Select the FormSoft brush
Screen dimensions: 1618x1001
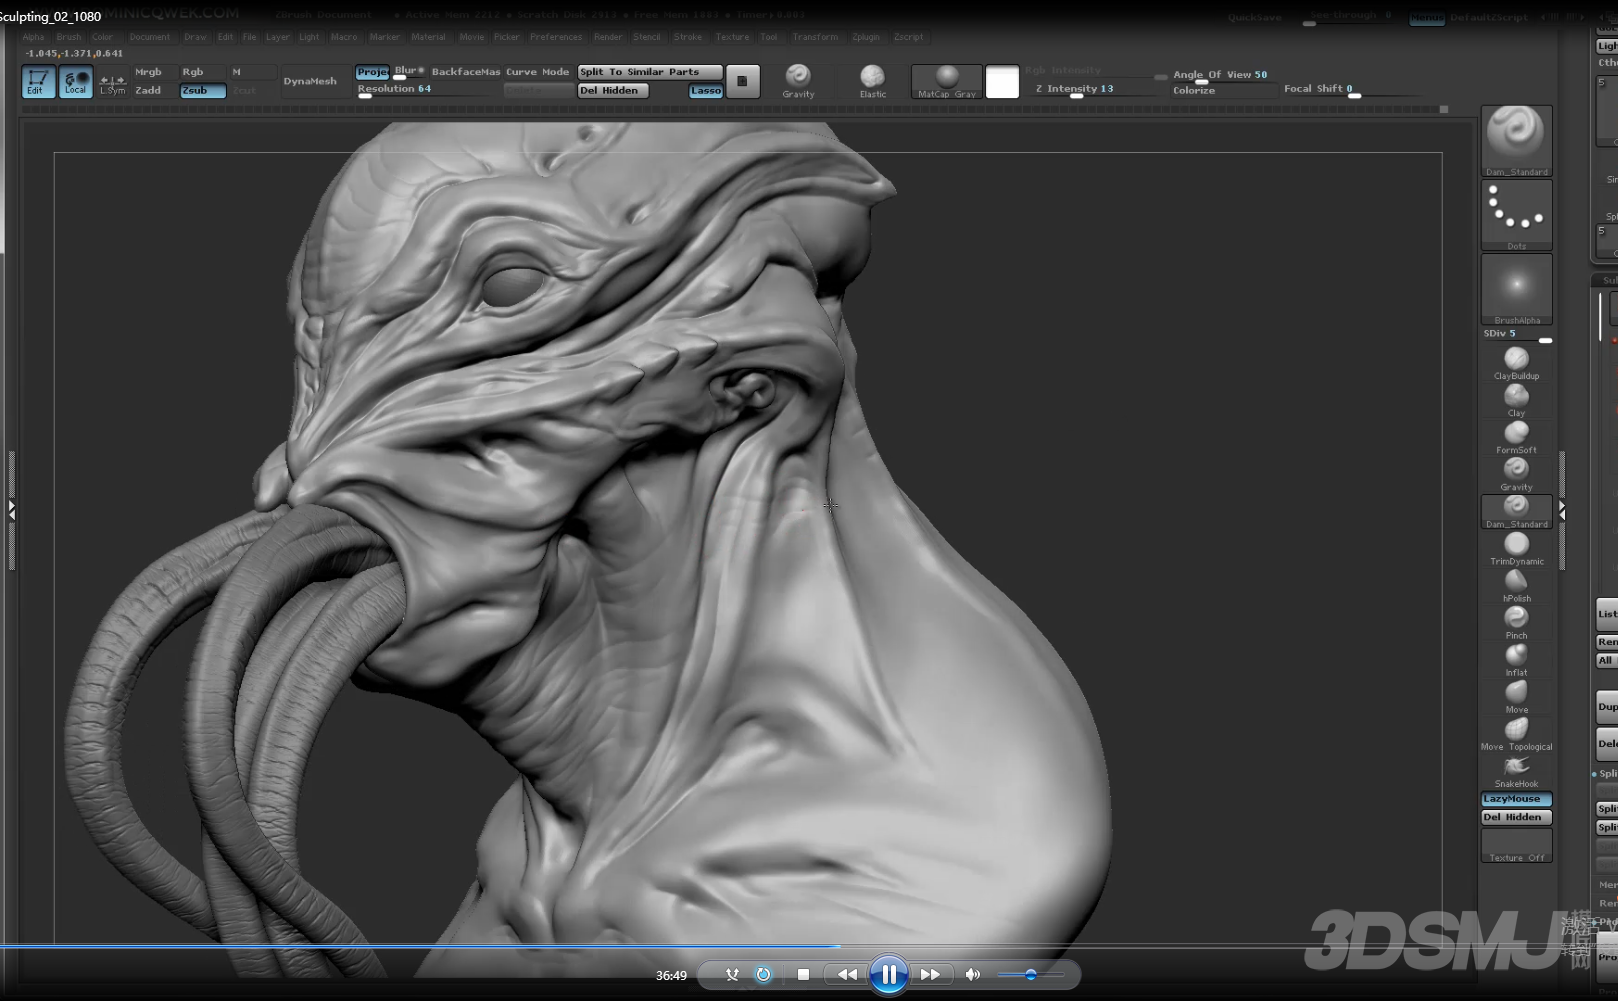[1516, 437]
